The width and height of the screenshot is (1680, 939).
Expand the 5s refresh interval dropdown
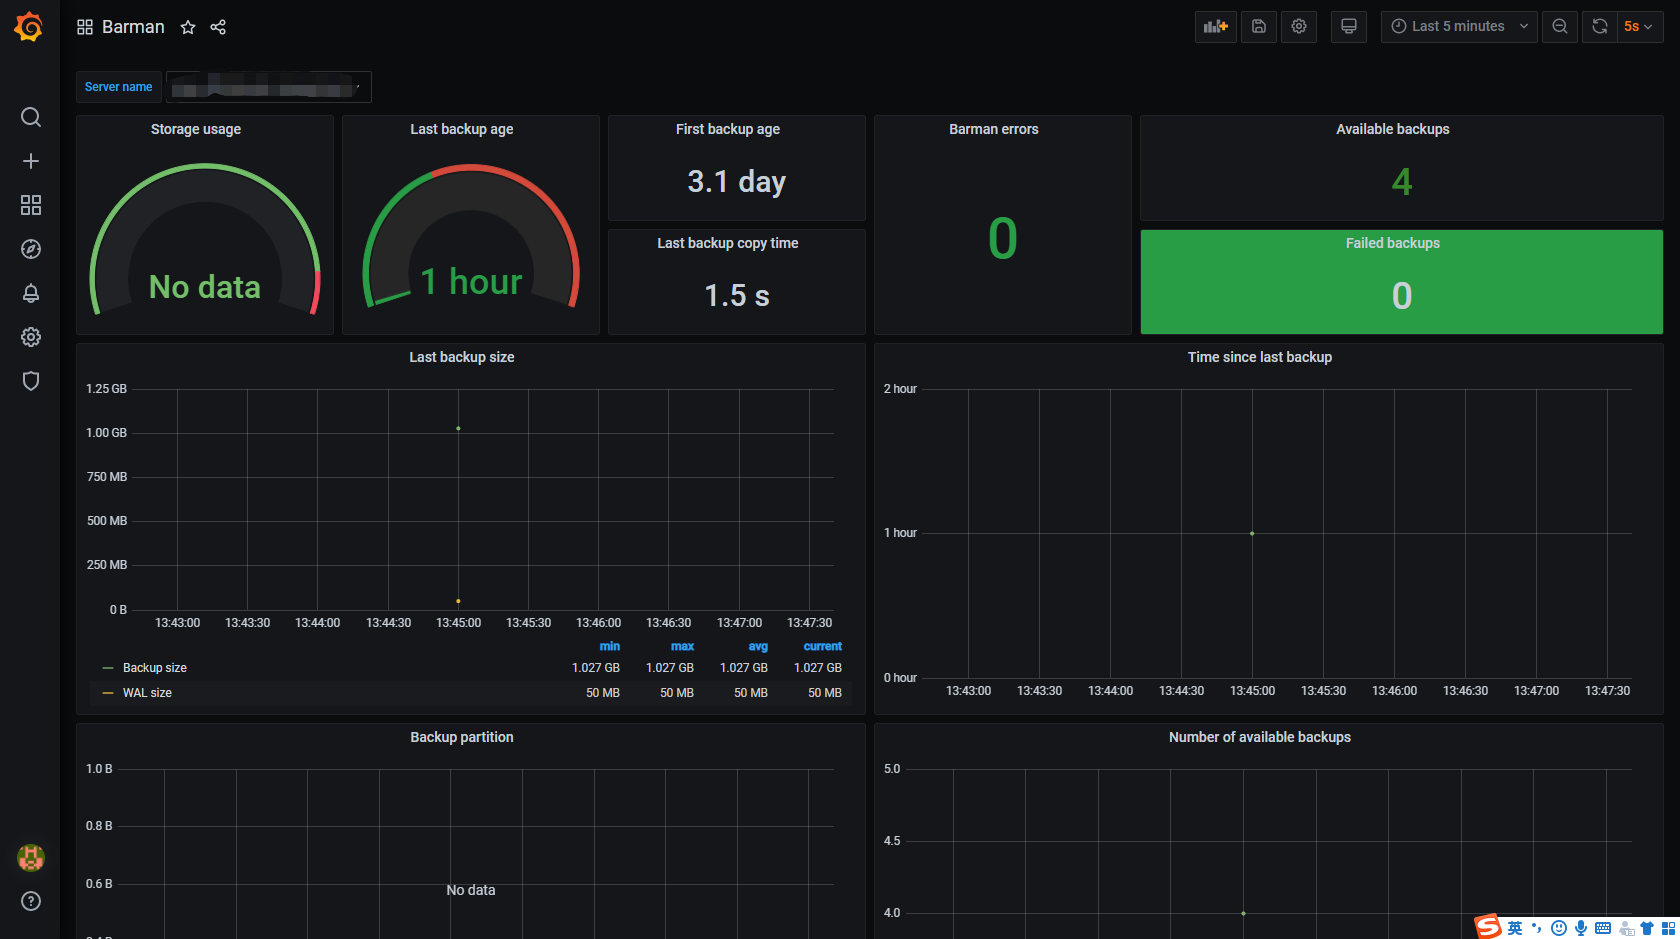1638,27
